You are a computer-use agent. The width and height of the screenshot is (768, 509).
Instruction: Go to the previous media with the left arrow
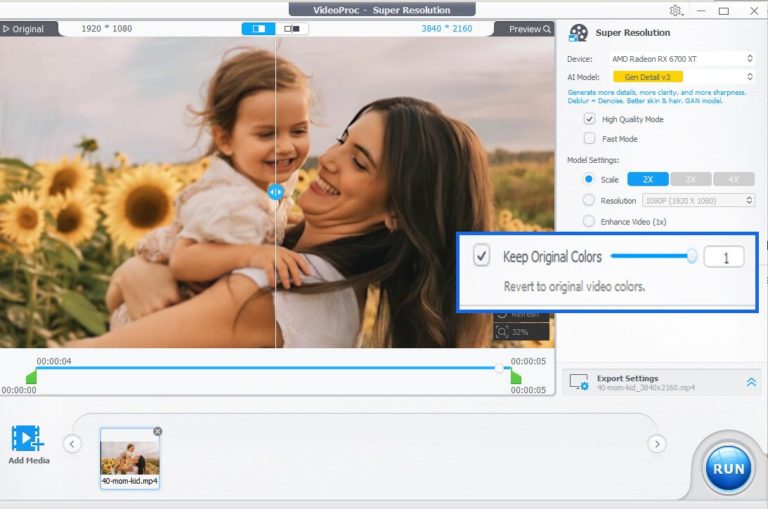click(72, 444)
